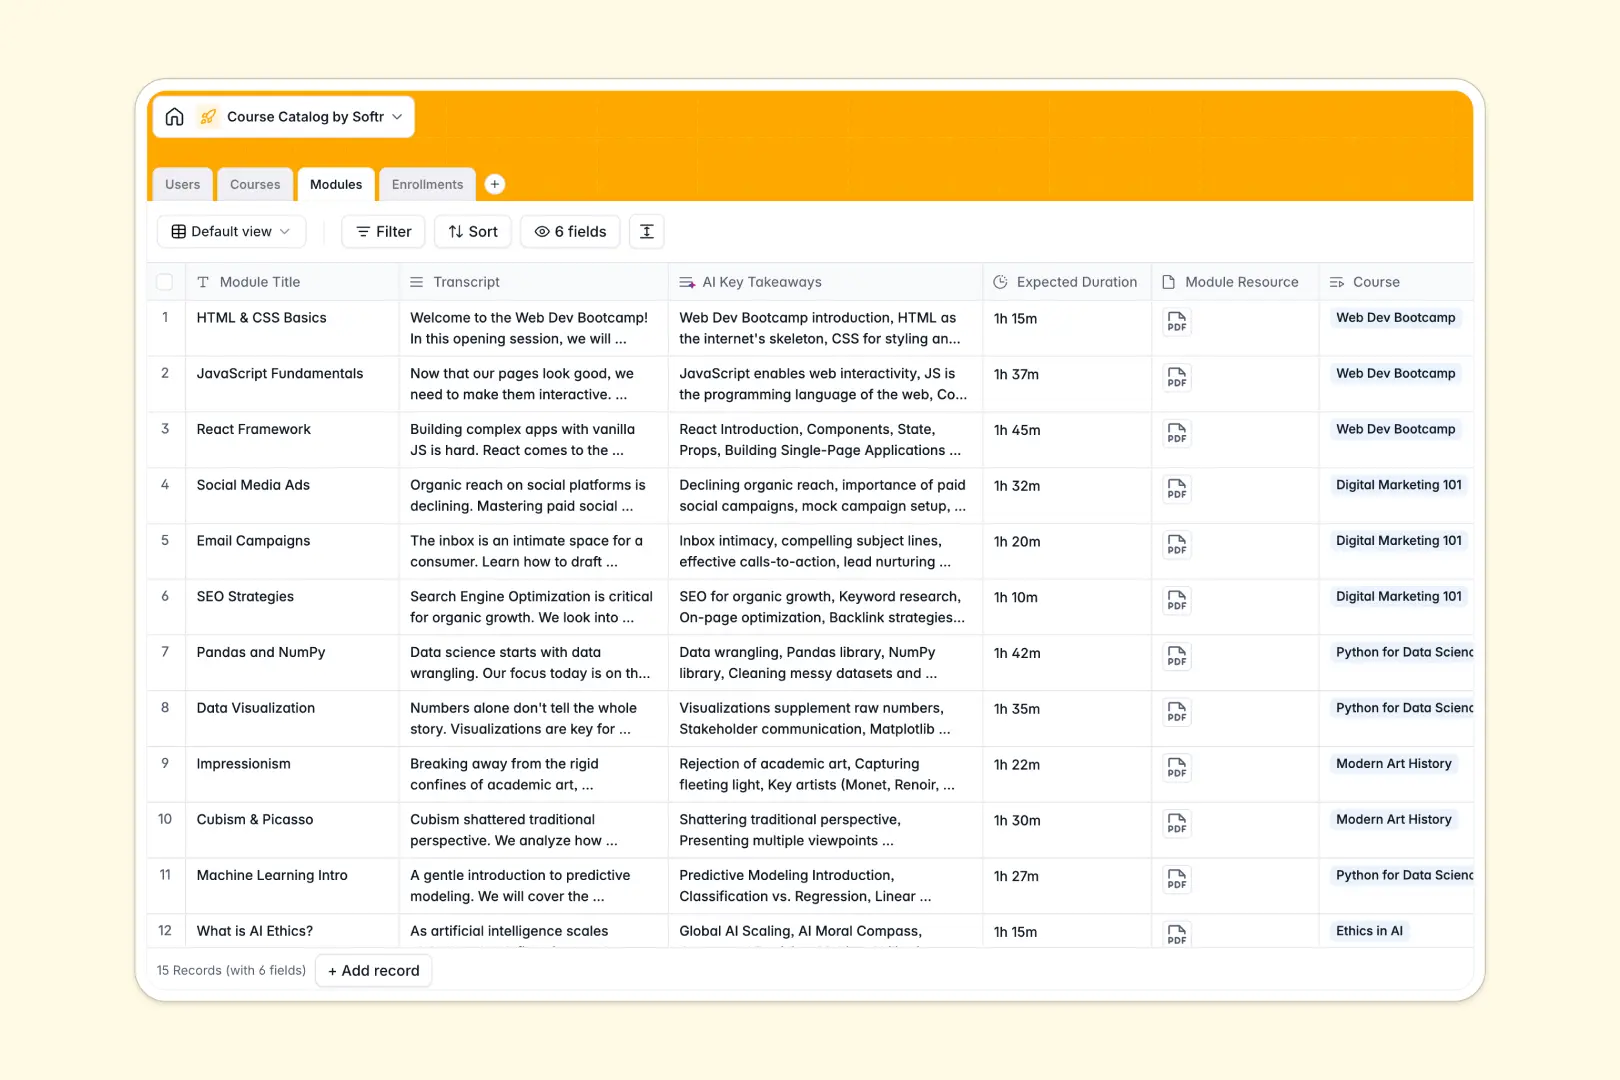Open the PDF attachment for HTML & CSS Basics
Screen dimensions: 1620x1080
tap(1176, 322)
